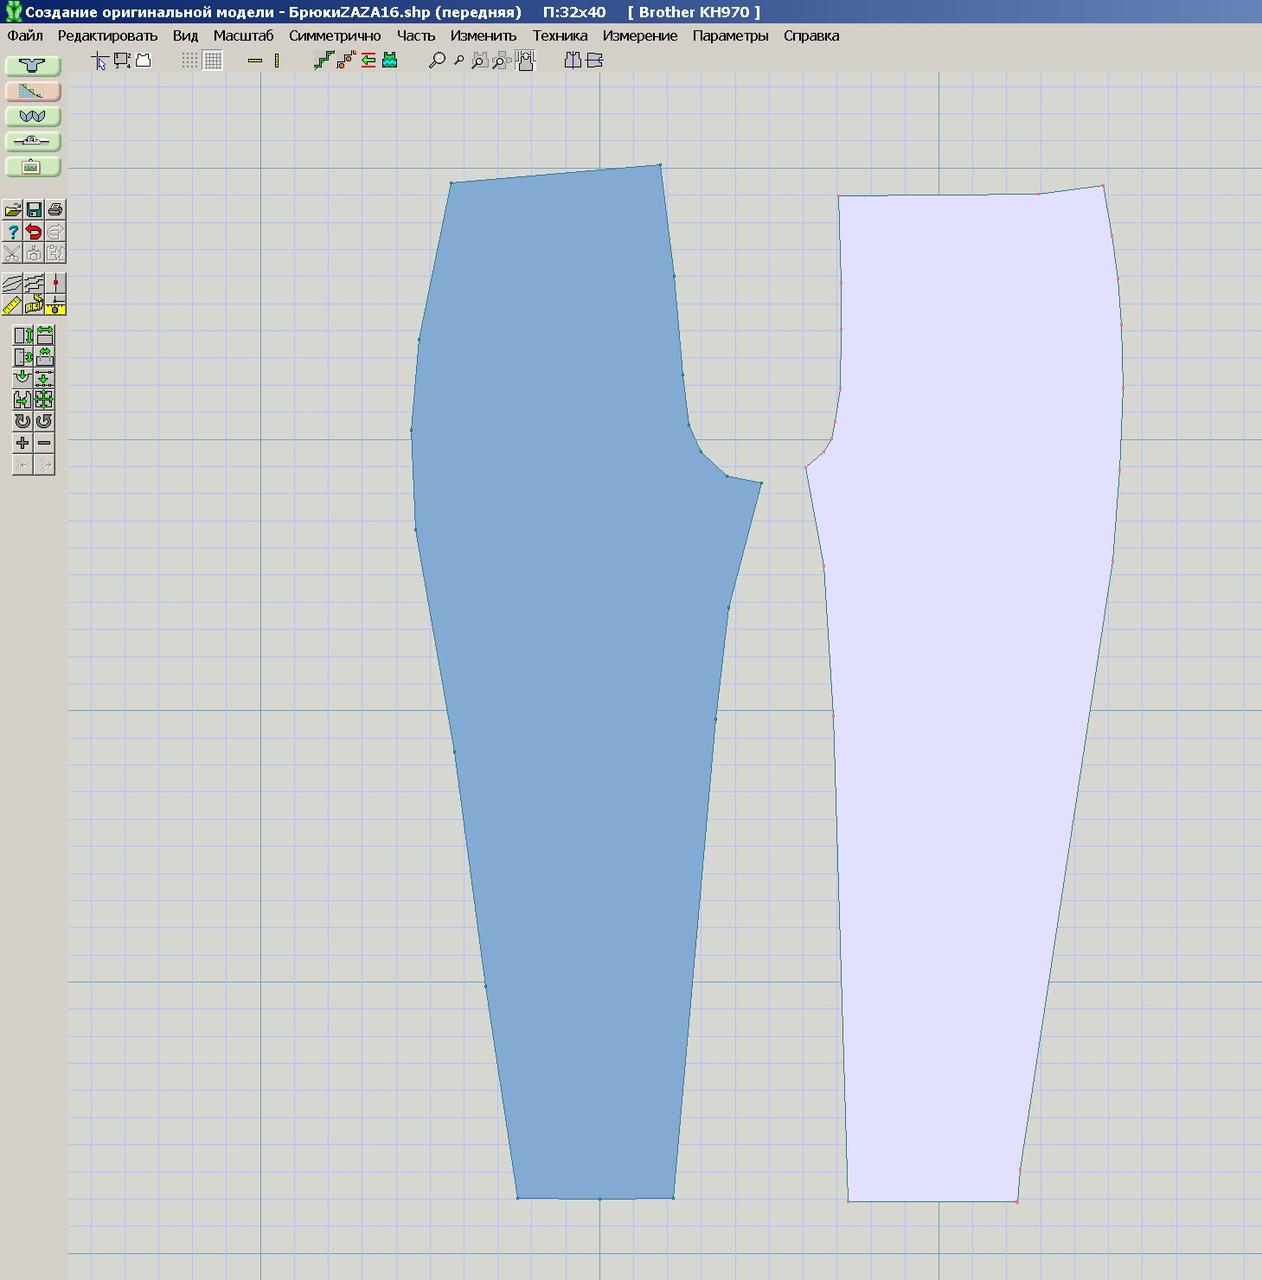Open the Вид menu
The width and height of the screenshot is (1262, 1280).
(x=185, y=36)
